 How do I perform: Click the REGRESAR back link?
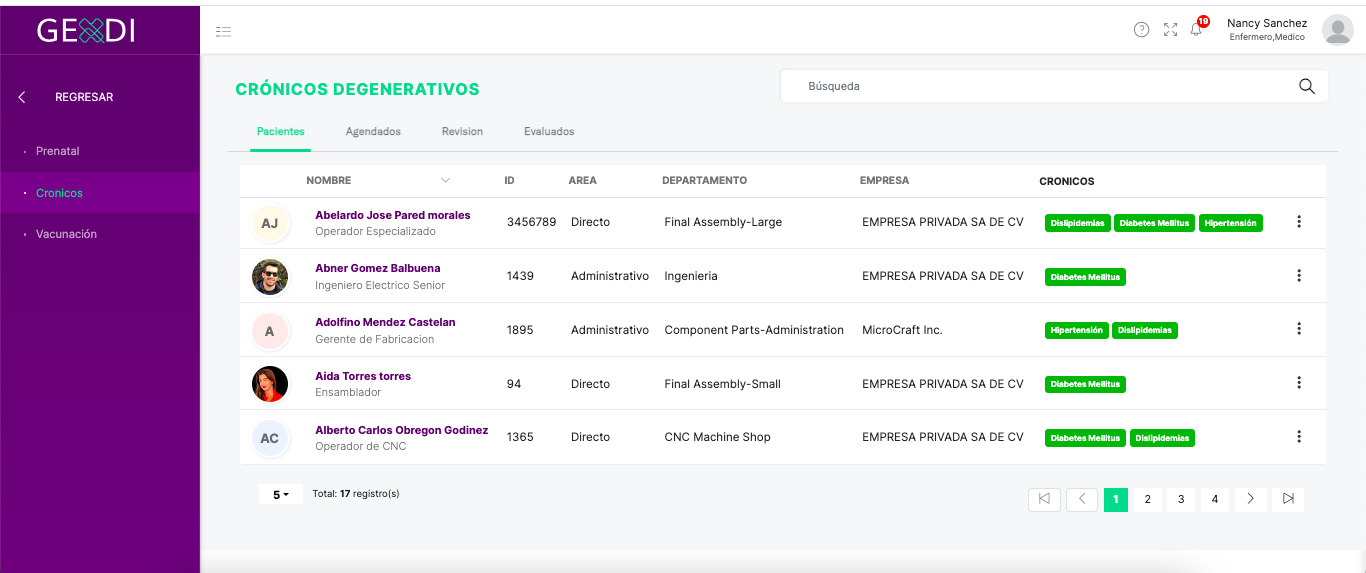pos(84,97)
